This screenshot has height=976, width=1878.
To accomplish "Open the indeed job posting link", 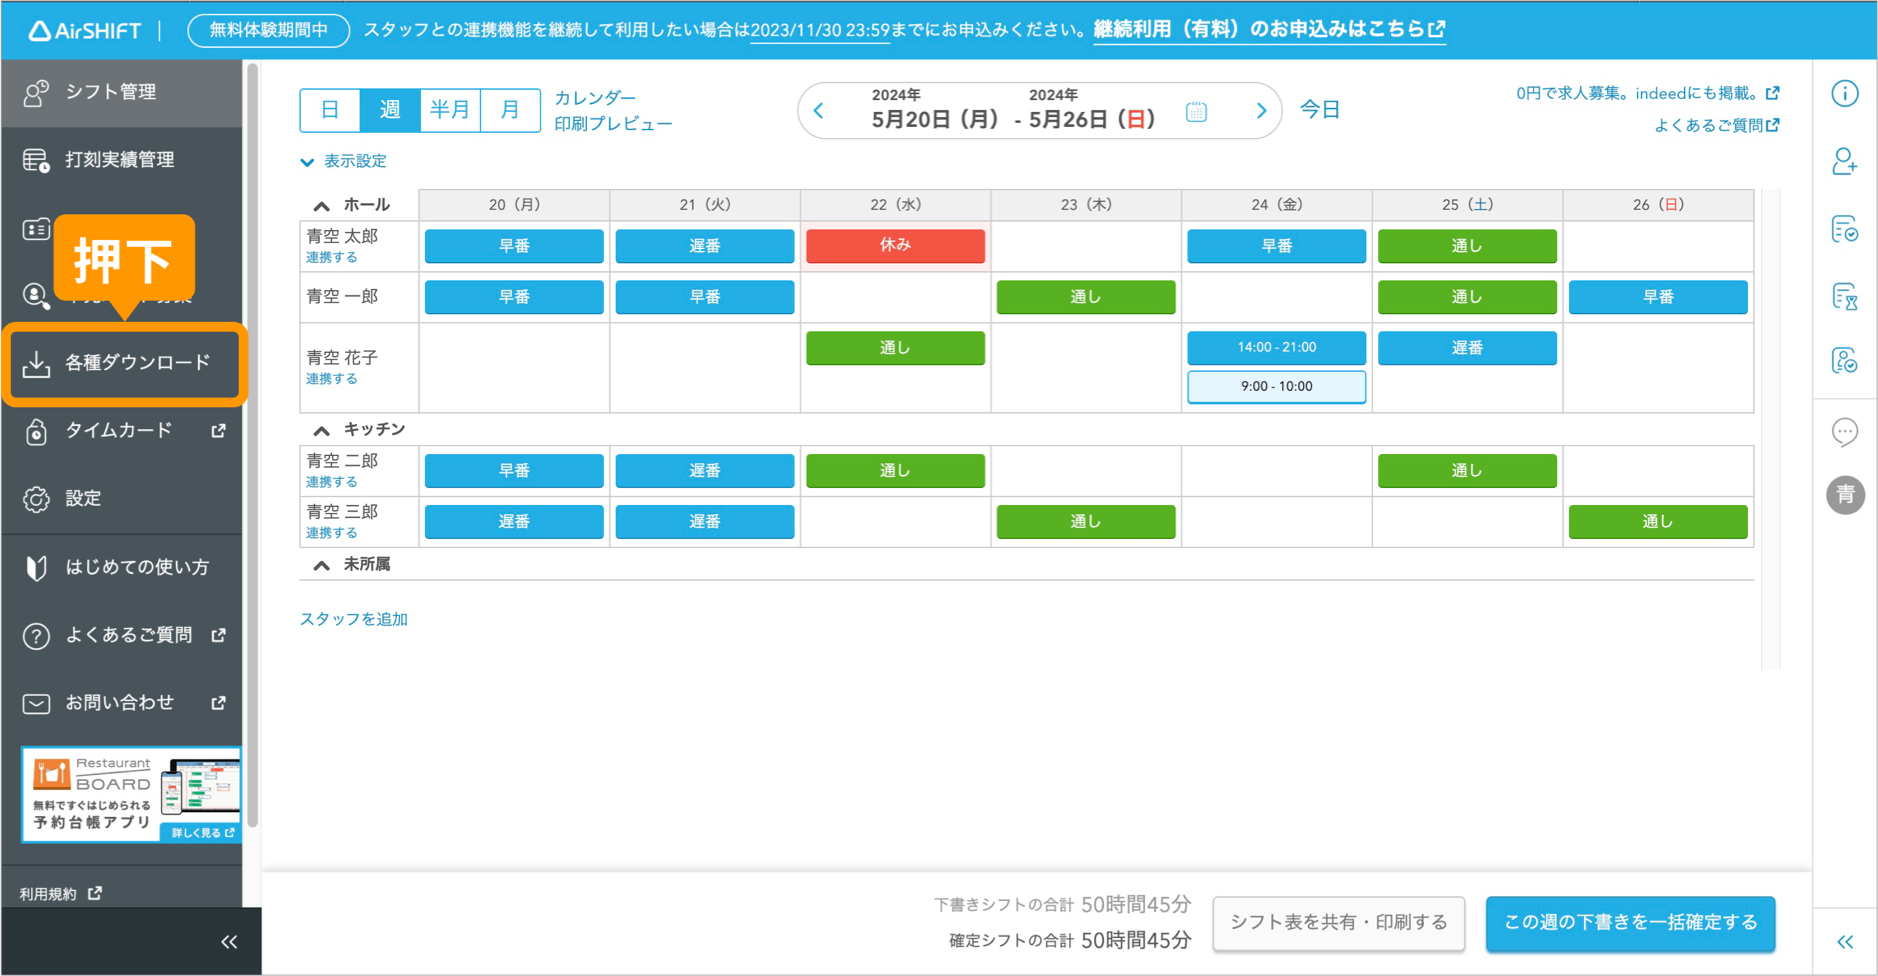I will click(1647, 93).
